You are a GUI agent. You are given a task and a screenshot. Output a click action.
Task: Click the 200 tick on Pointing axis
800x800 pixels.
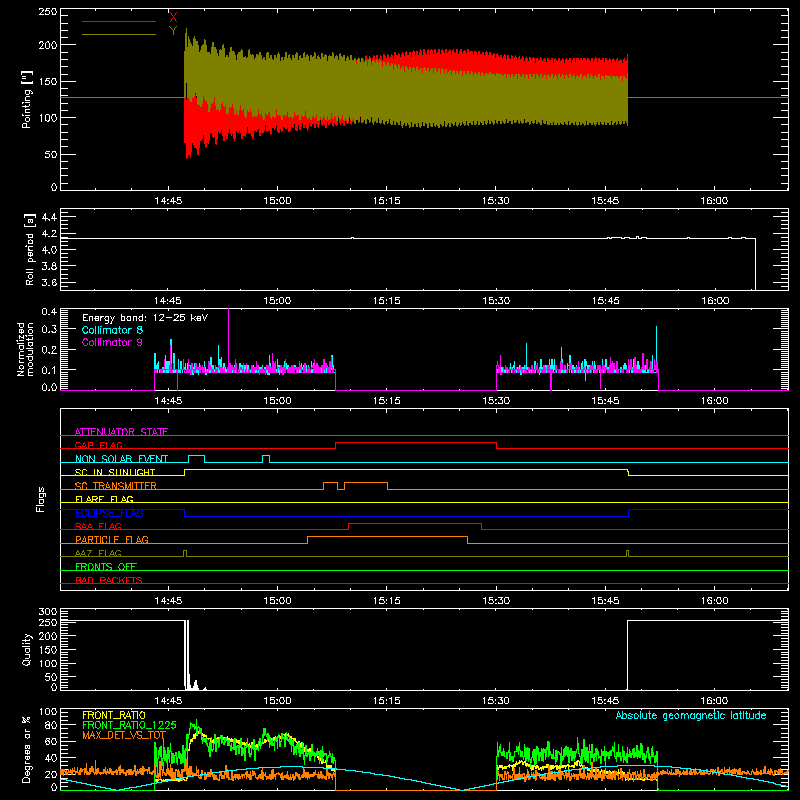pos(48,45)
